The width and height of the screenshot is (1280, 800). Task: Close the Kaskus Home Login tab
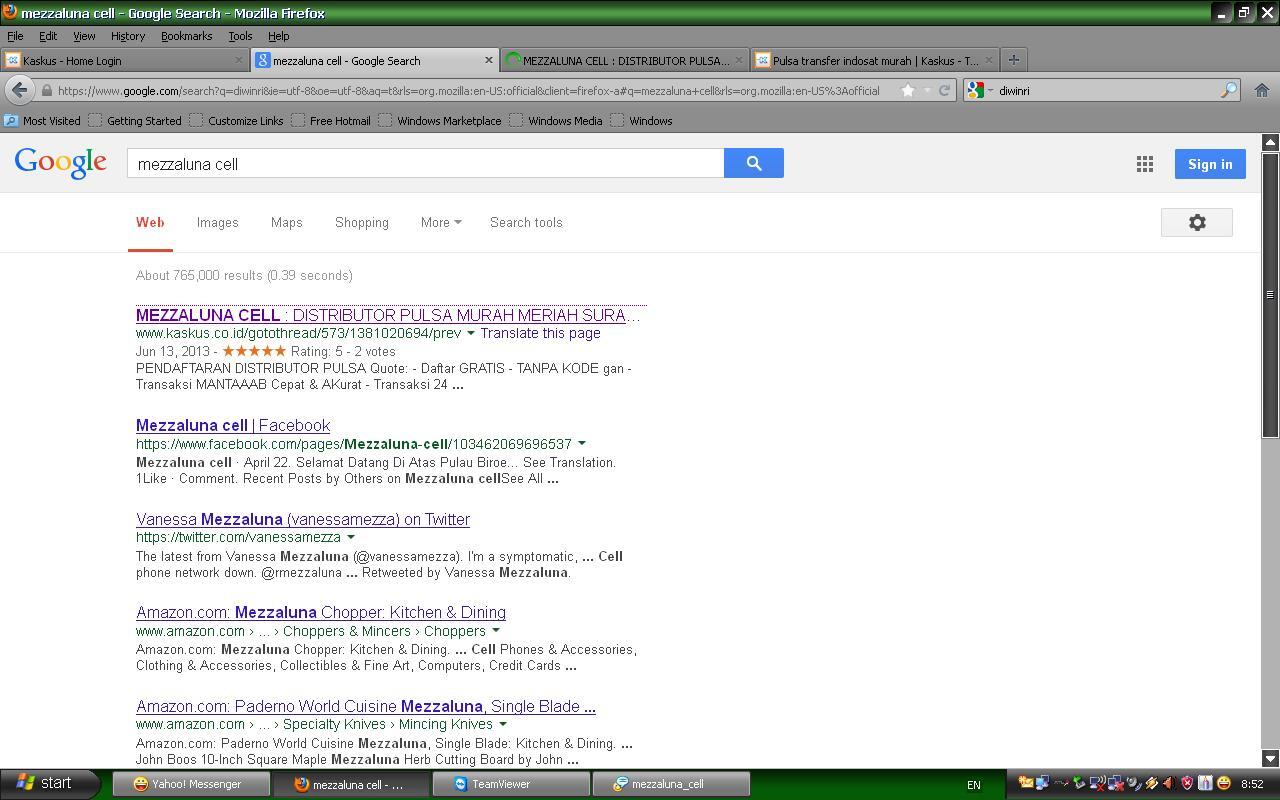(238, 60)
